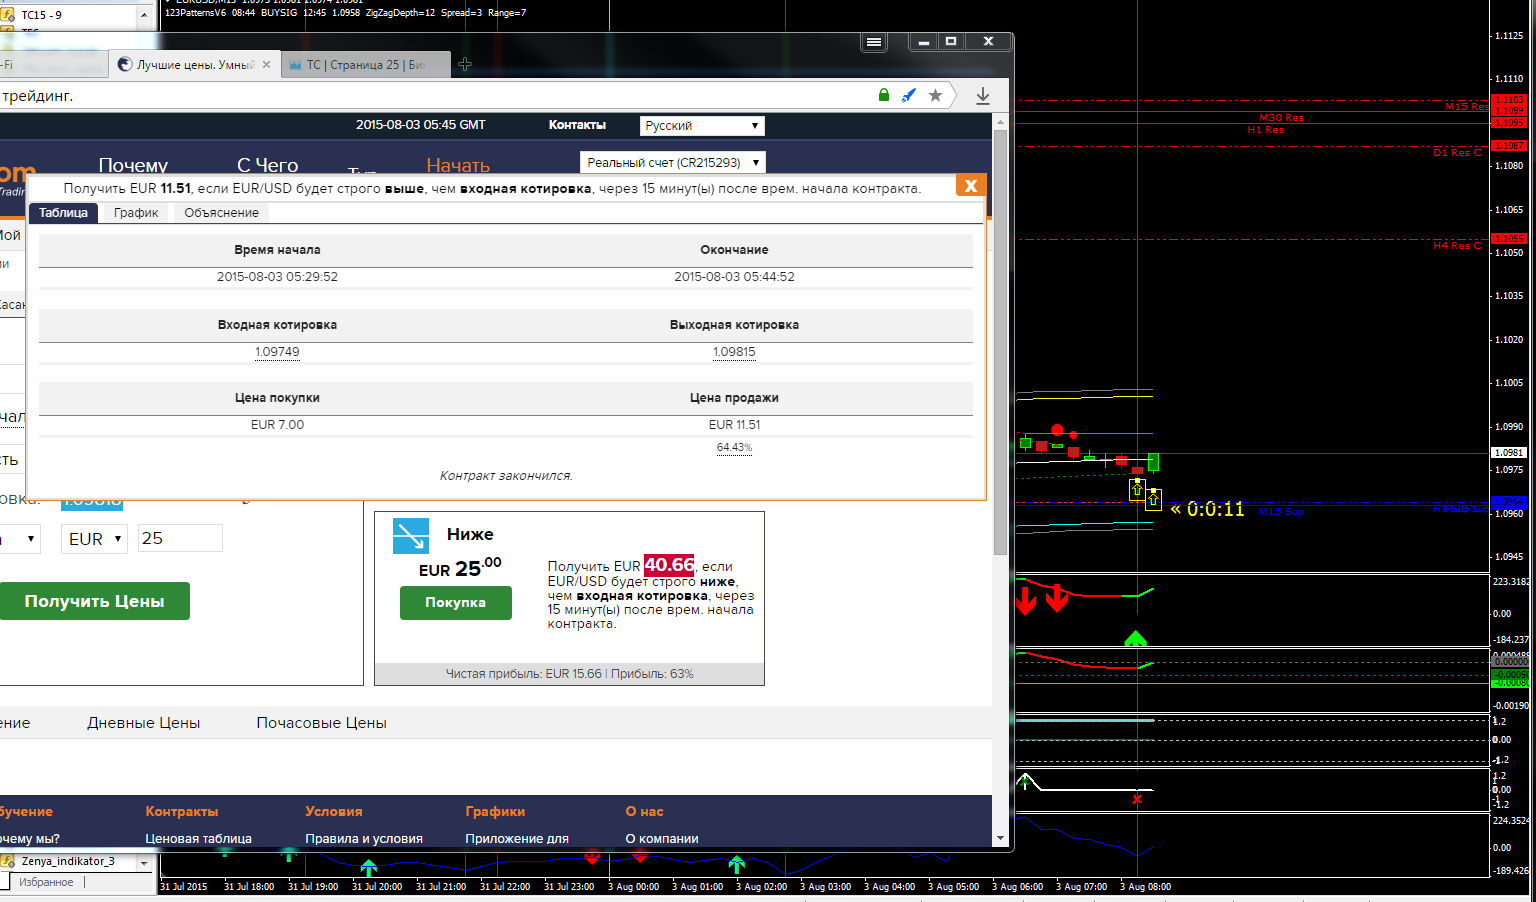Image resolution: width=1536 pixels, height=902 pixels.
Task: Open 'Ценовая таблица' footer link
Action: coord(199,839)
